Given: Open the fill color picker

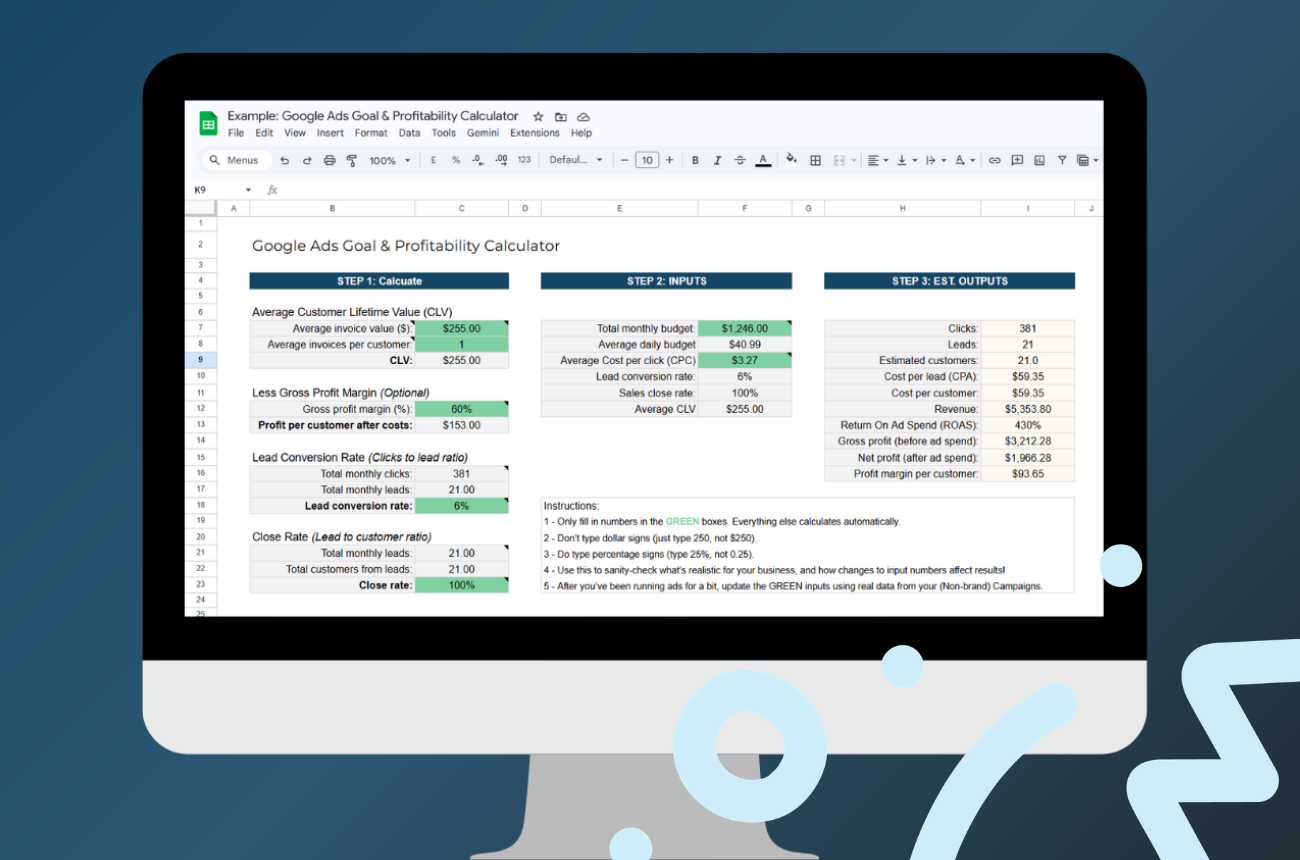Looking at the screenshot, I should coord(792,159).
